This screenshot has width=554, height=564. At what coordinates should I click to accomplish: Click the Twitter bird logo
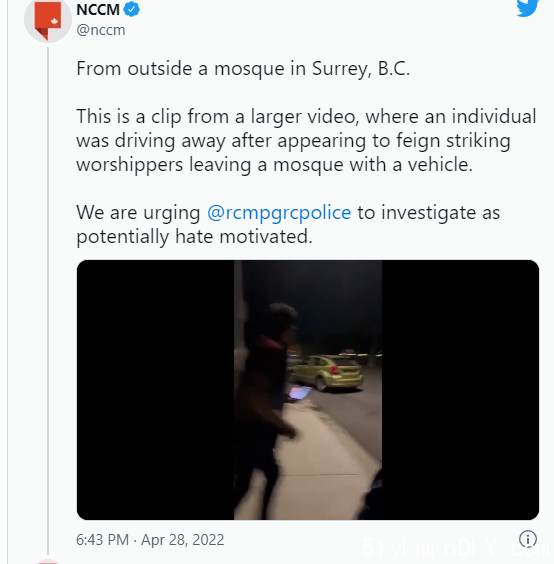[527, 7]
